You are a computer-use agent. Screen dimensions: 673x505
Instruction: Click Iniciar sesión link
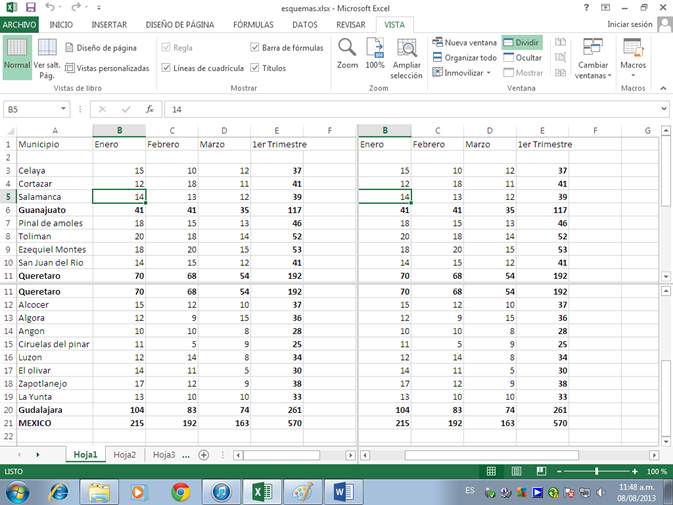pos(629,24)
